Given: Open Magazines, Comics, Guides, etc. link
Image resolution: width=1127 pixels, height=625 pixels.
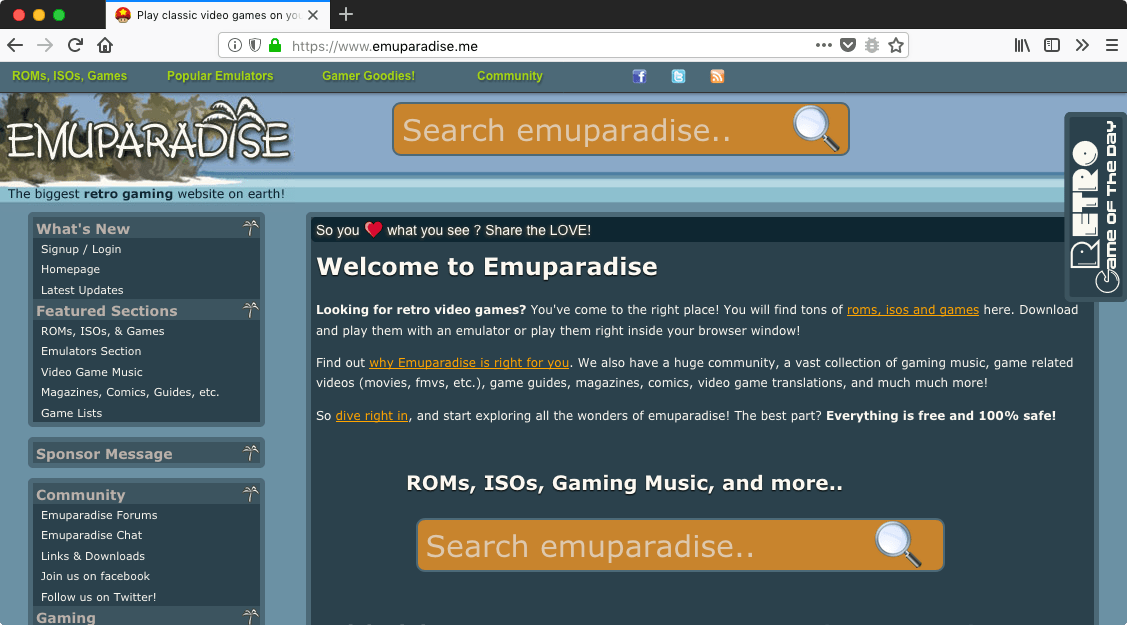Looking at the screenshot, I should pos(130,392).
